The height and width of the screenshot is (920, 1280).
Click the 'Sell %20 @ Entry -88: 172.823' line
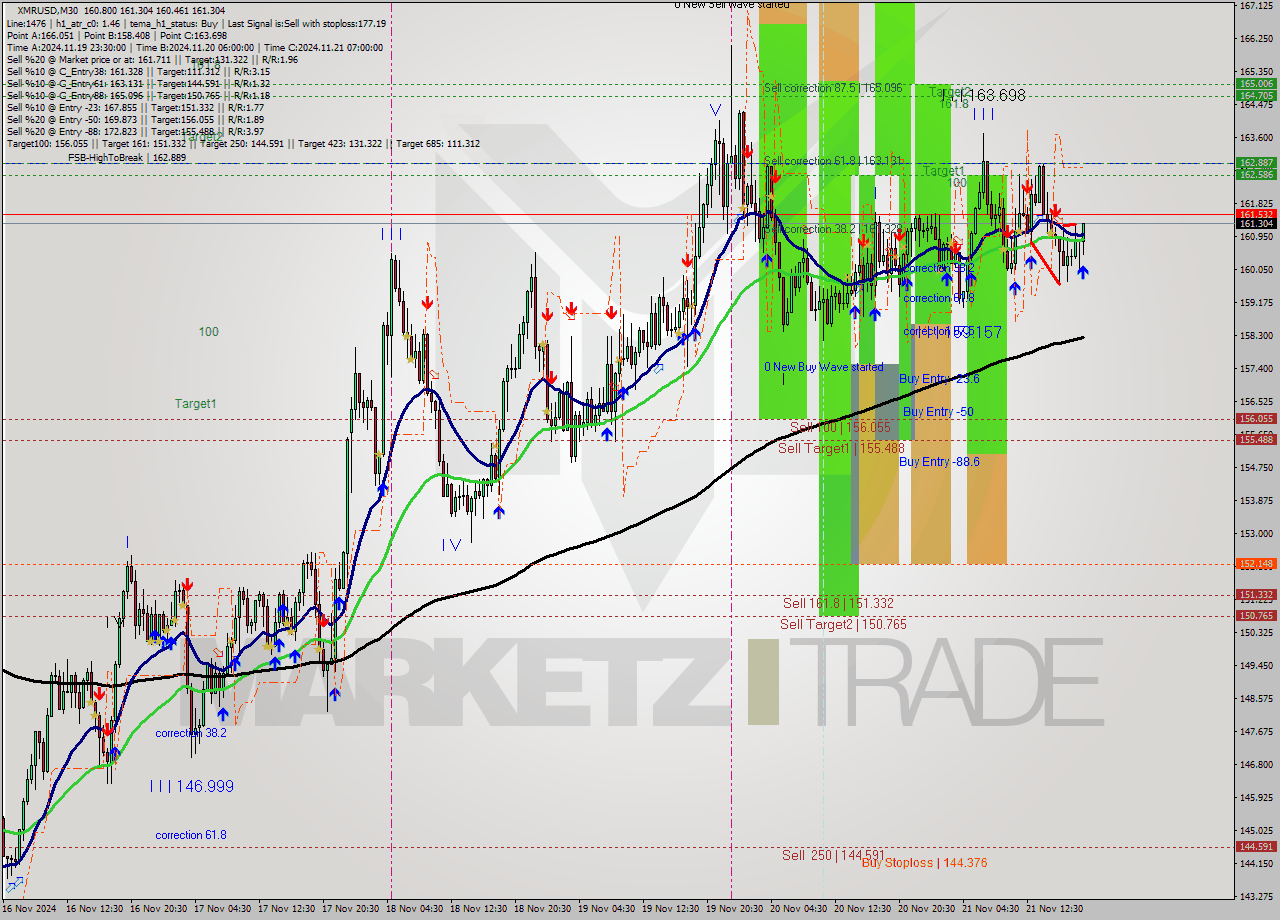135,131
